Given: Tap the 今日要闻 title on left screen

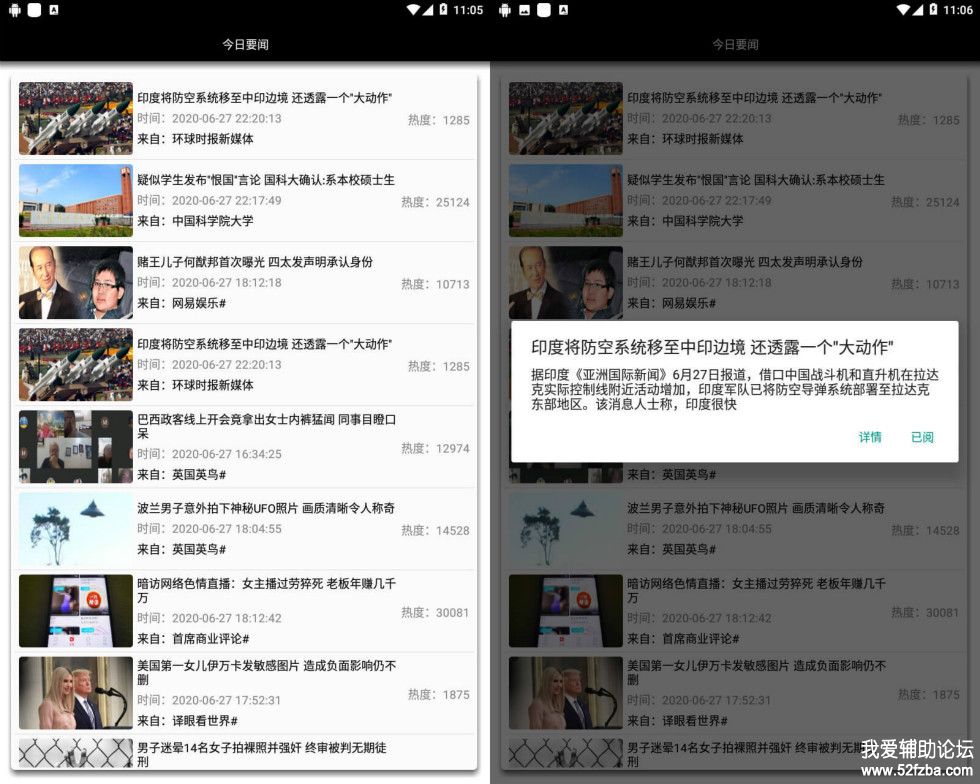Looking at the screenshot, I should pyautogui.click(x=245, y=44).
